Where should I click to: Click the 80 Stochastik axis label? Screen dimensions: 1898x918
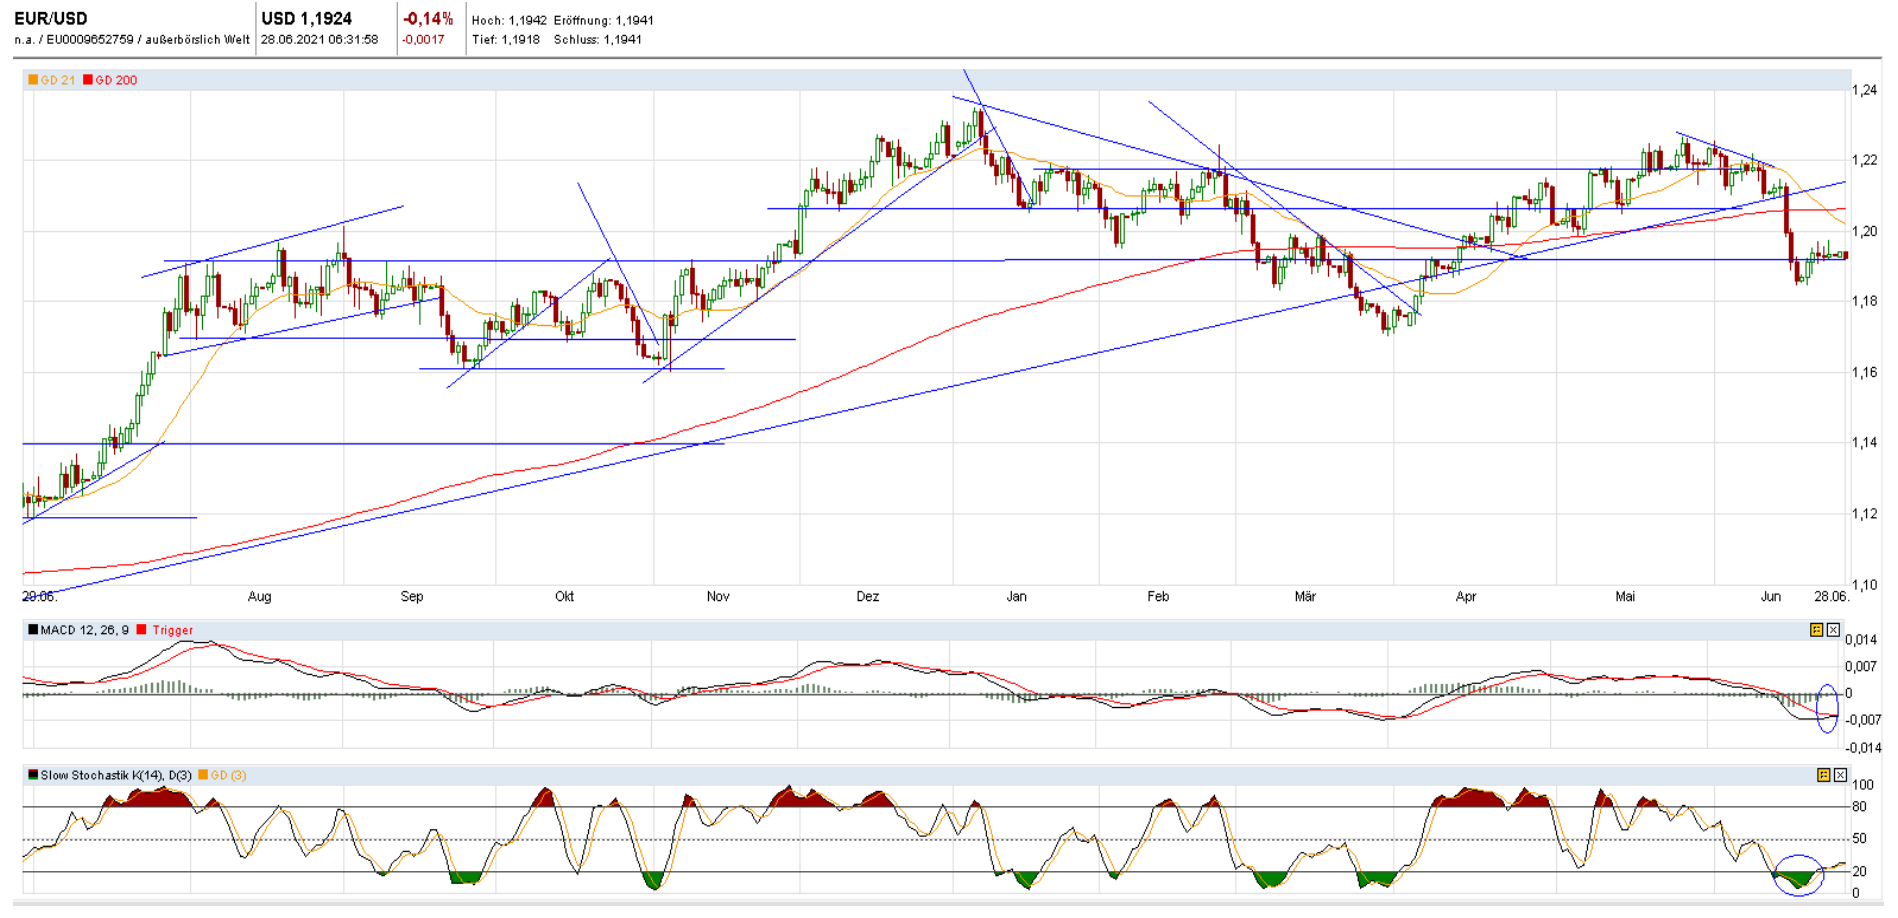pos(1860,807)
